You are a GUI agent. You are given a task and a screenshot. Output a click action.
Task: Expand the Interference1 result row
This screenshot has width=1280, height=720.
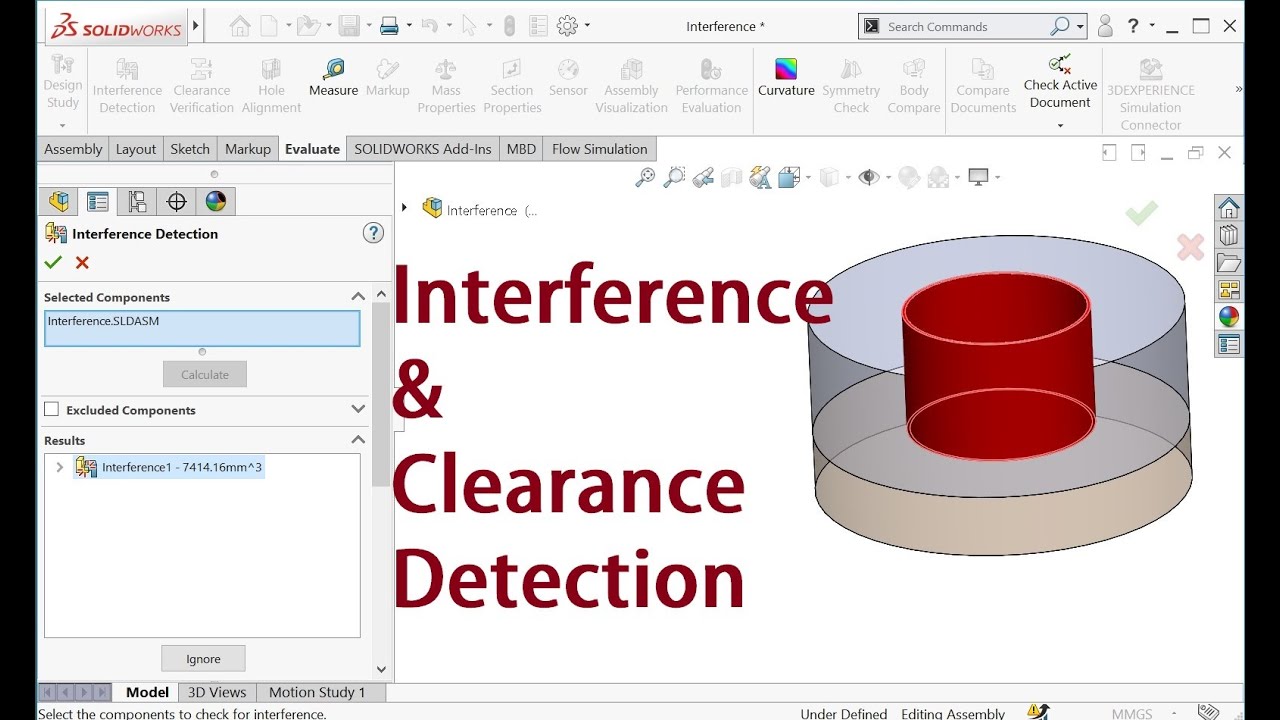pos(59,467)
